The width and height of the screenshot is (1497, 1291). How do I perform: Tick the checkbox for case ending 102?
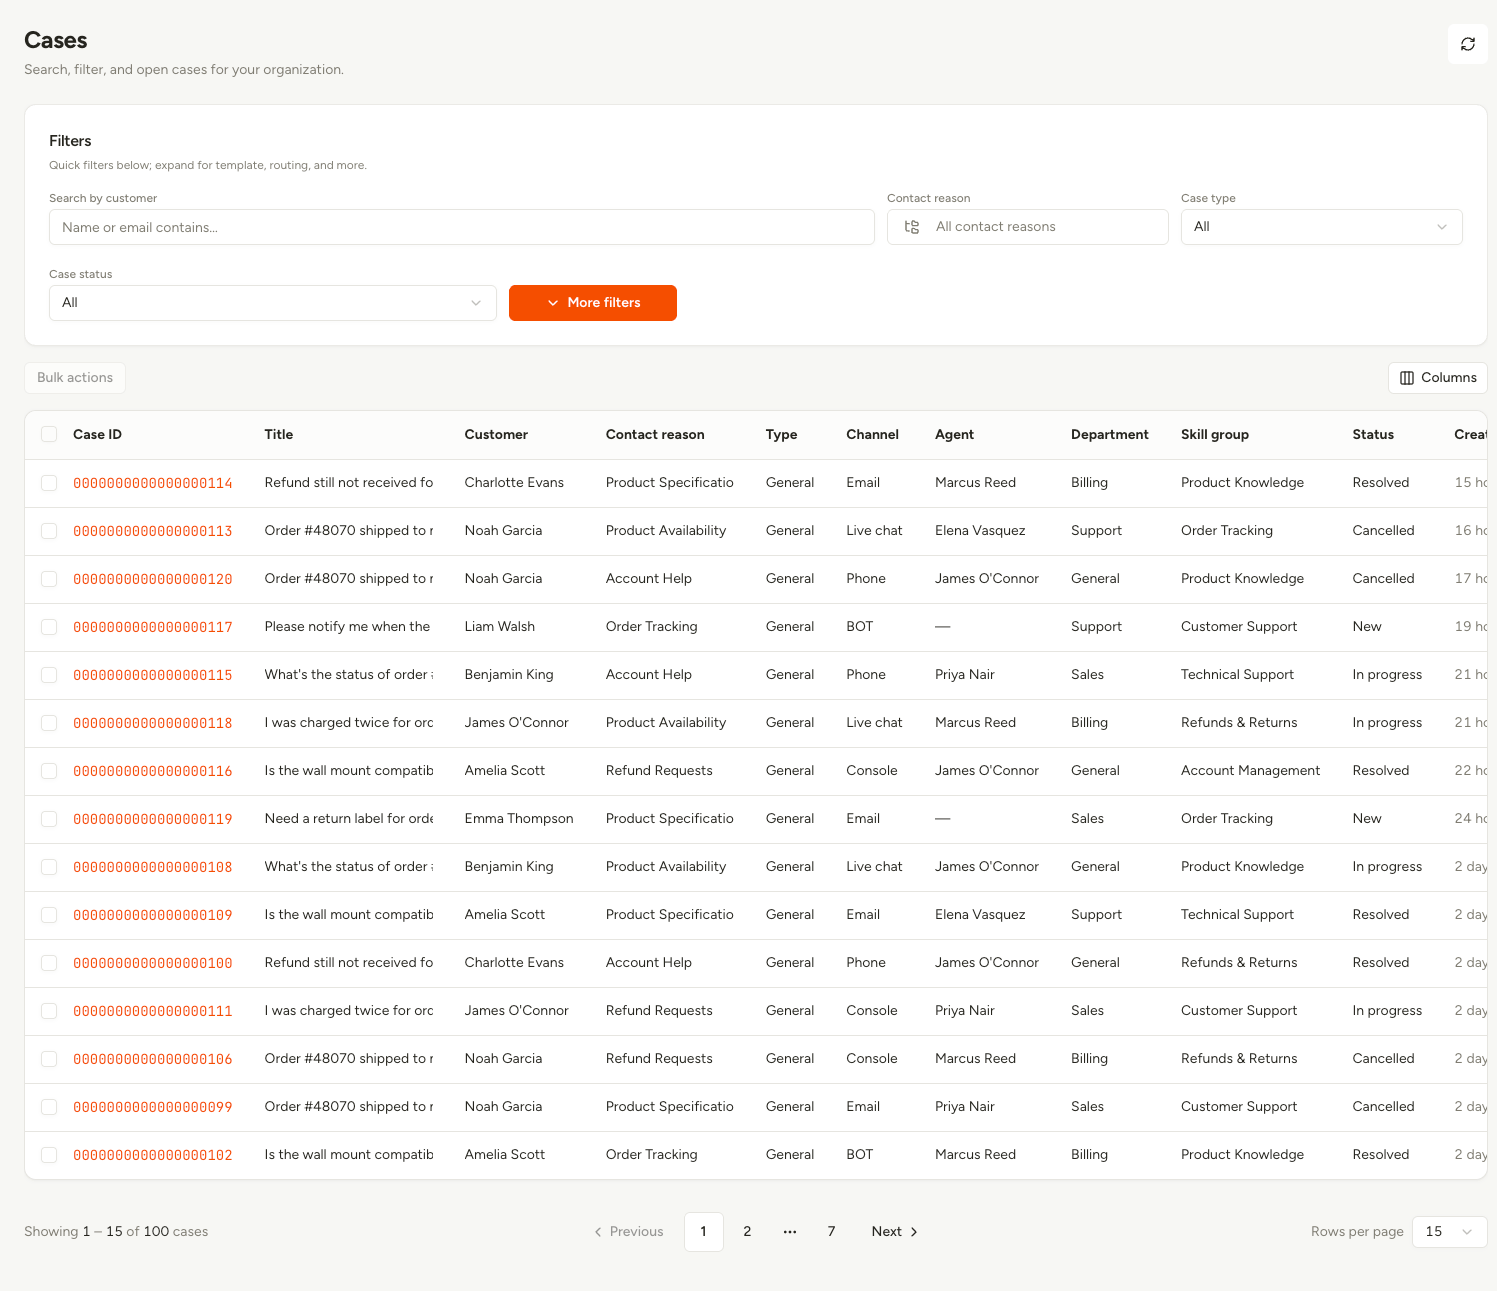49,1155
